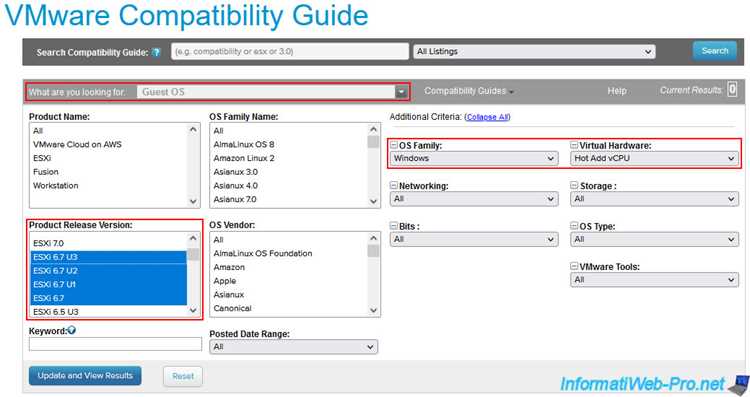Open the Posted Date Range dropdown

click(x=293, y=347)
